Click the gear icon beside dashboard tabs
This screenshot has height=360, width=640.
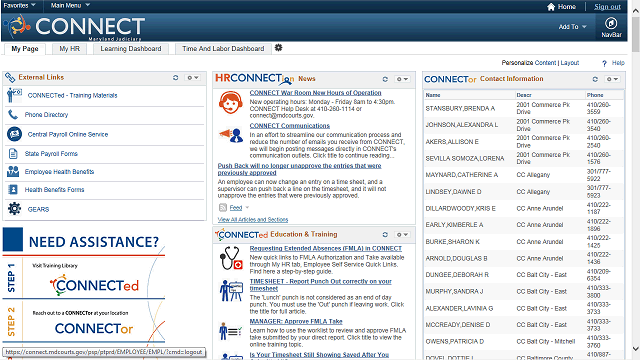(x=278, y=48)
